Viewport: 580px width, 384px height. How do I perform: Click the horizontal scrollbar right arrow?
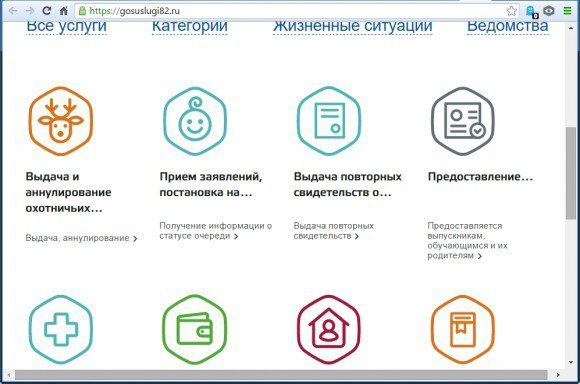coord(558,375)
